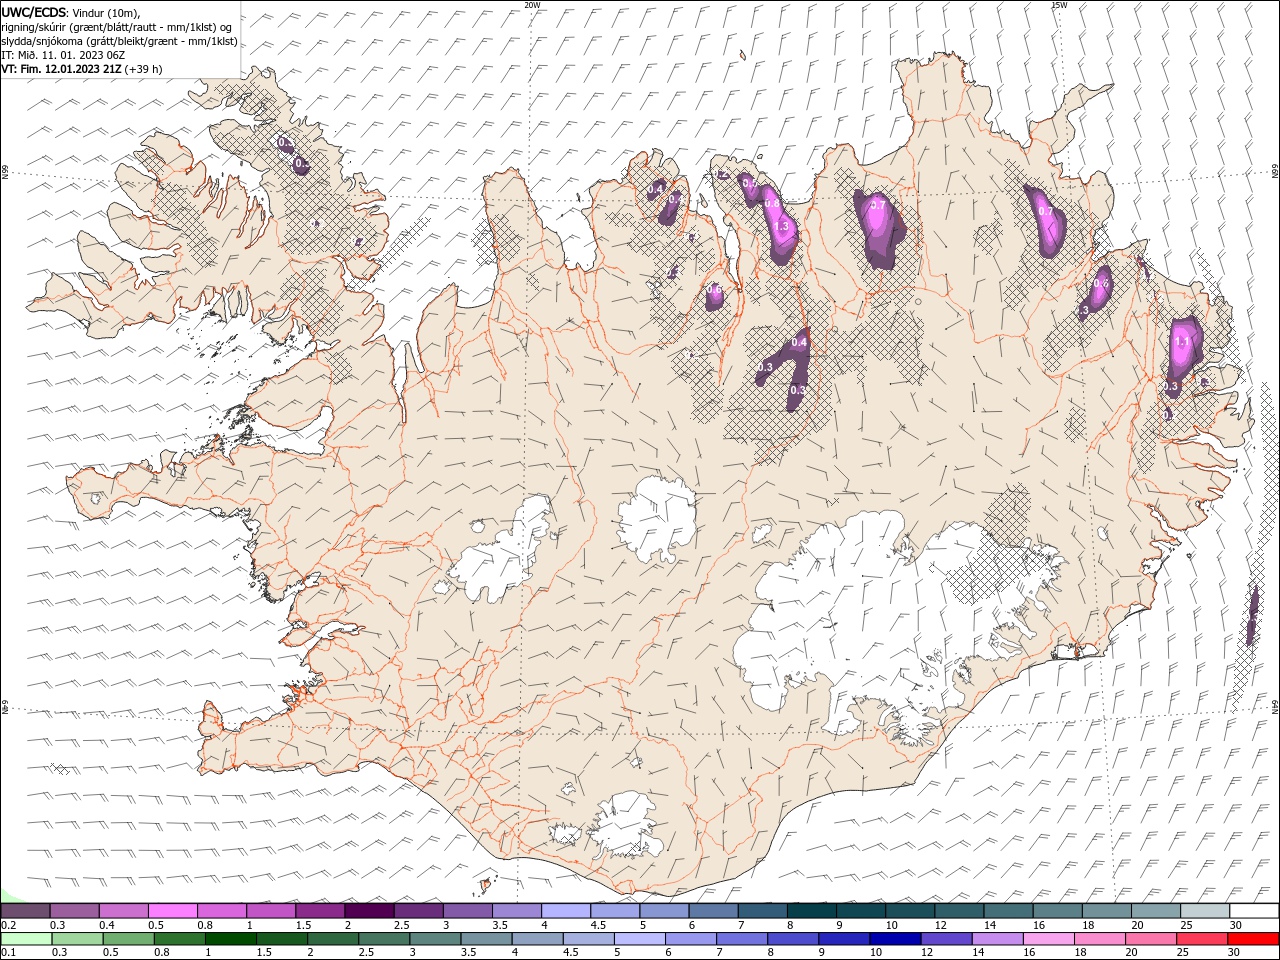
Task: Pick the palest green 0.1 rain scale swatch
Action: pos(26,939)
